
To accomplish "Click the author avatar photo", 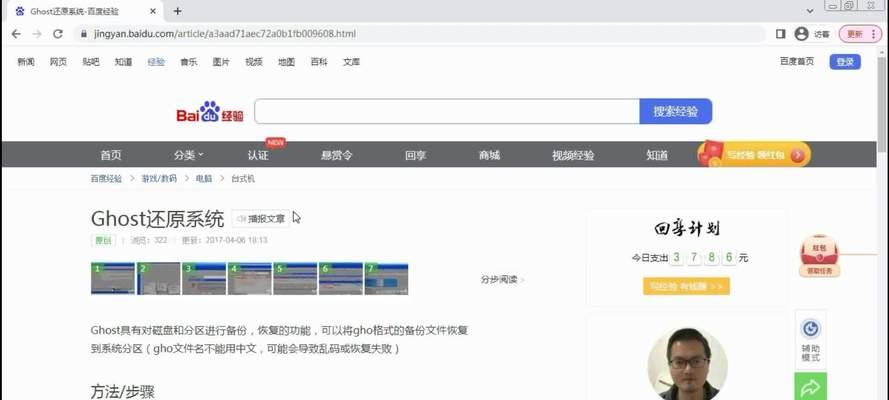I will 688,364.
